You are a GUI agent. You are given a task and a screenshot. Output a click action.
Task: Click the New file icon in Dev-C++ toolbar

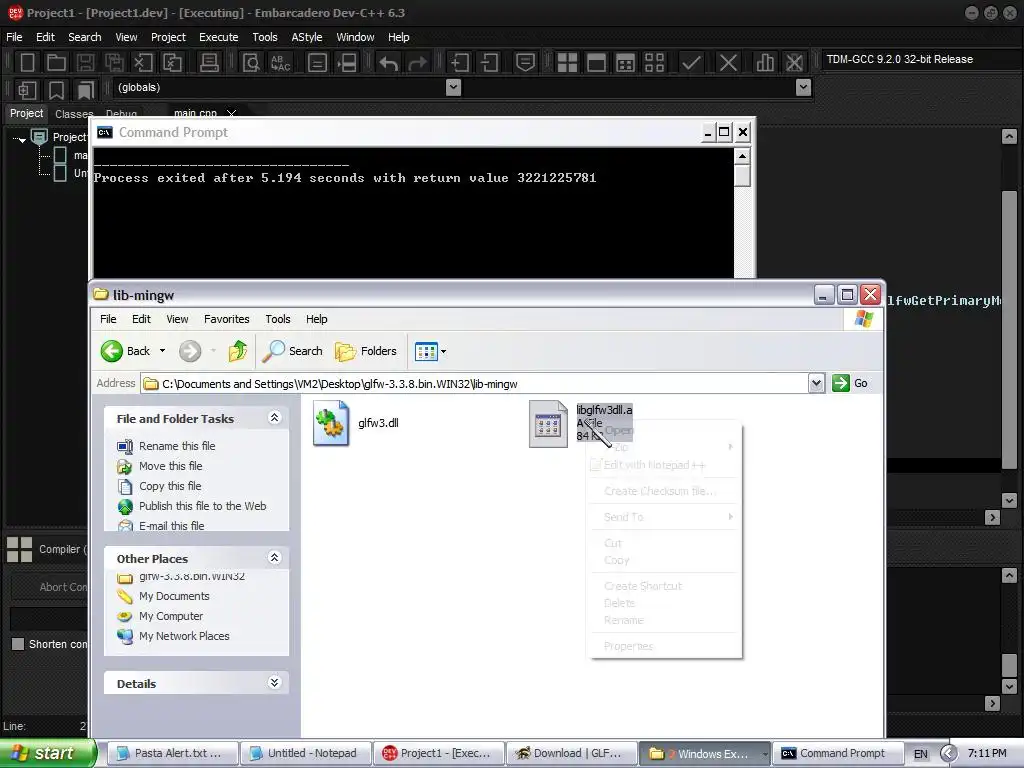(x=27, y=63)
